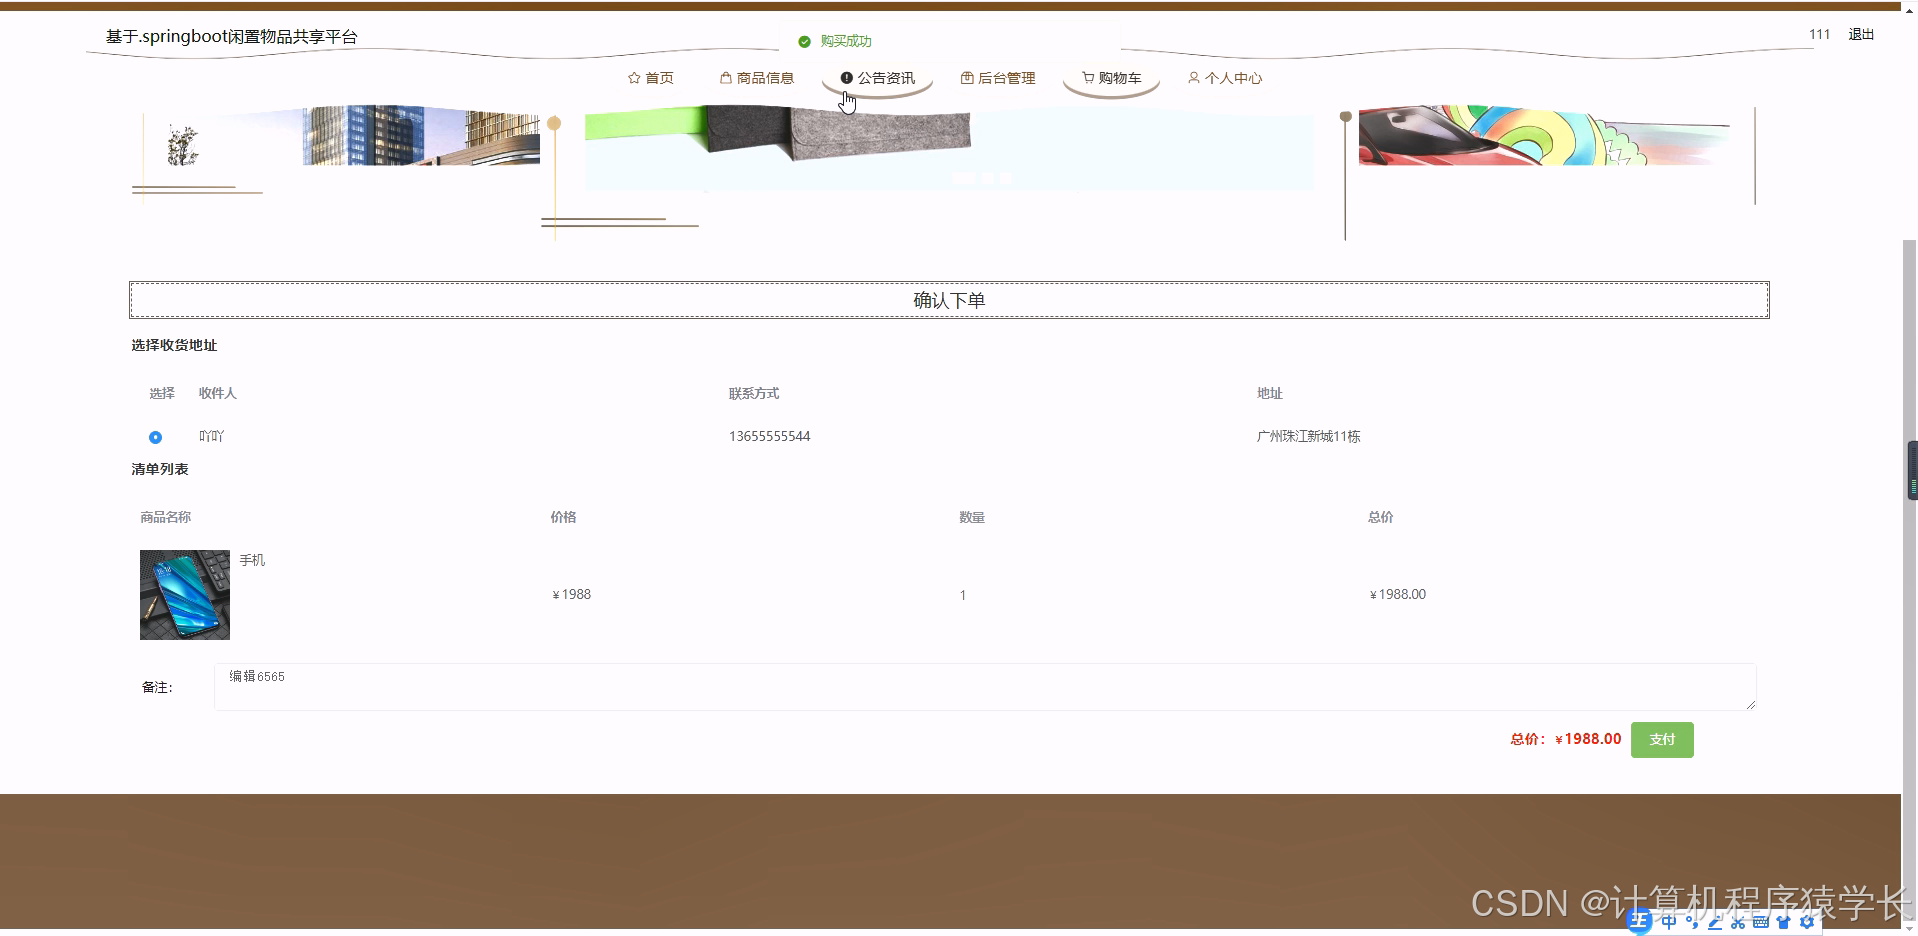This screenshot has width=1918, height=936.
Task: Click the 退出 logout link
Action: [1859, 33]
